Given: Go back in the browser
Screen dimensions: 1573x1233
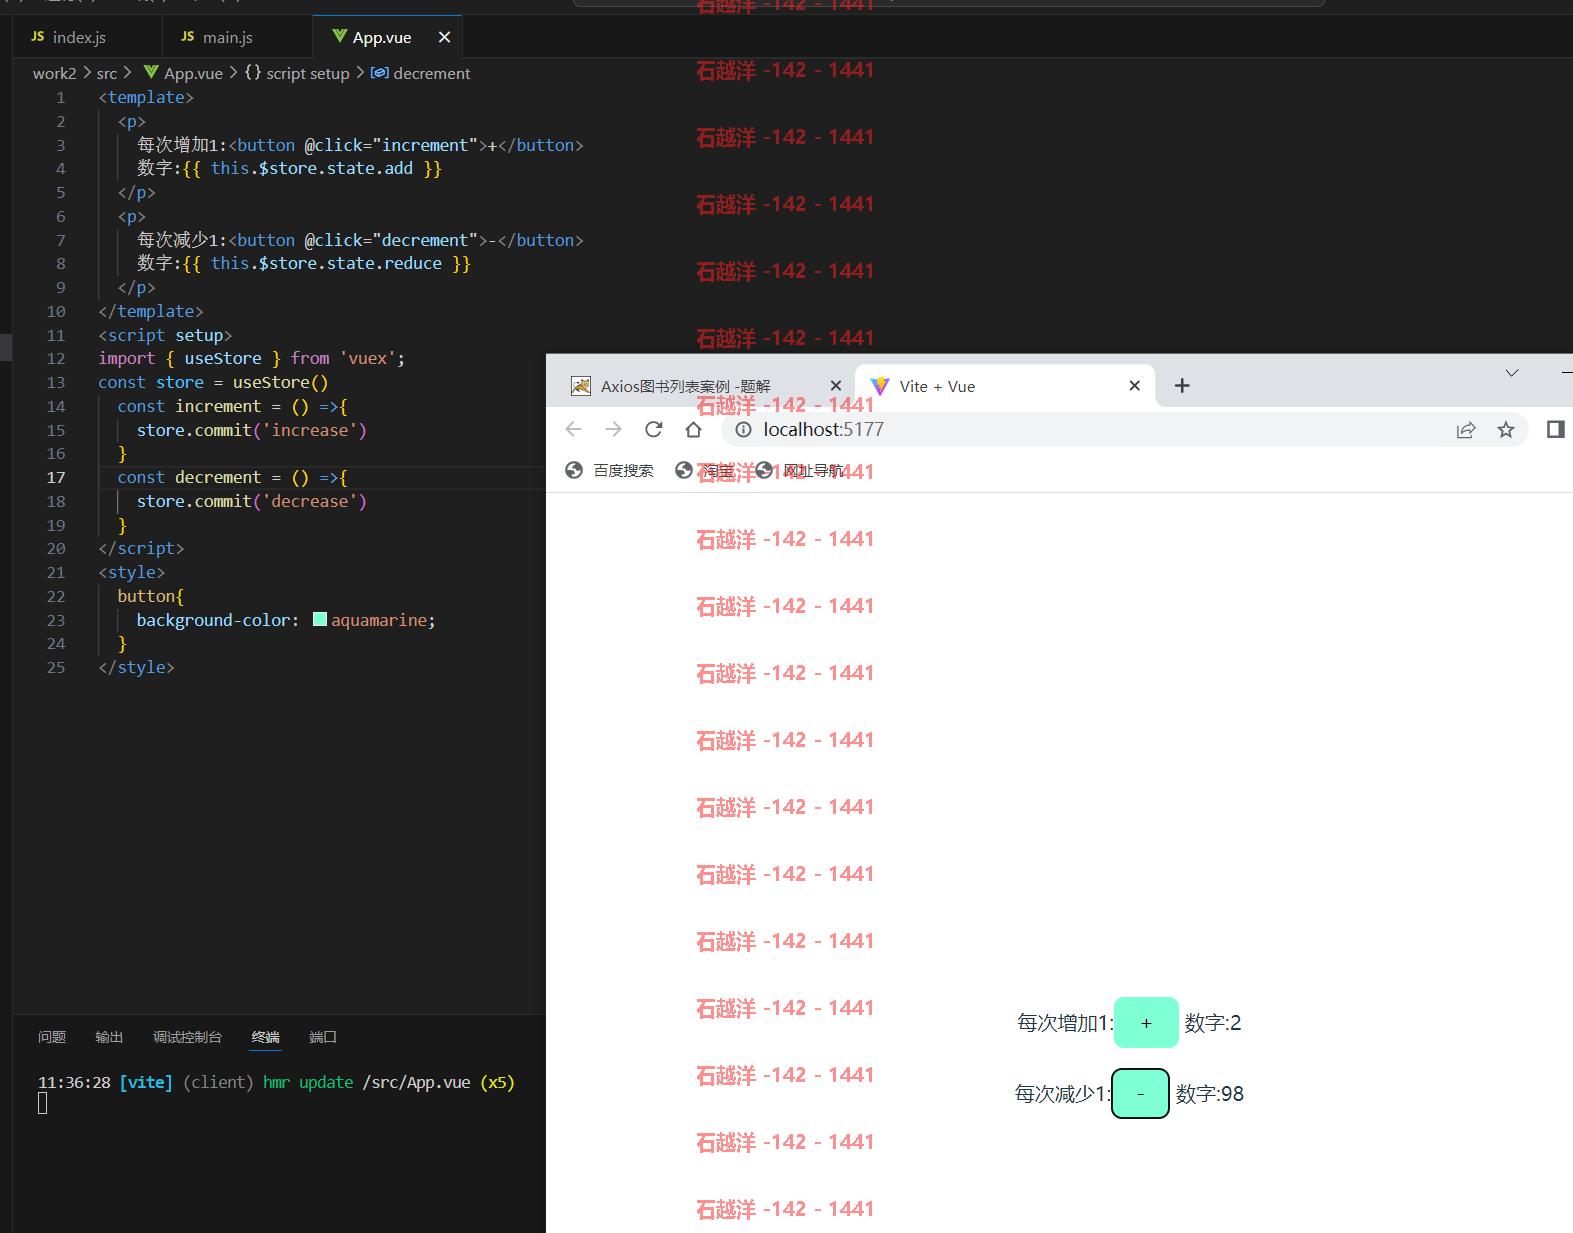Looking at the screenshot, I should pos(573,429).
